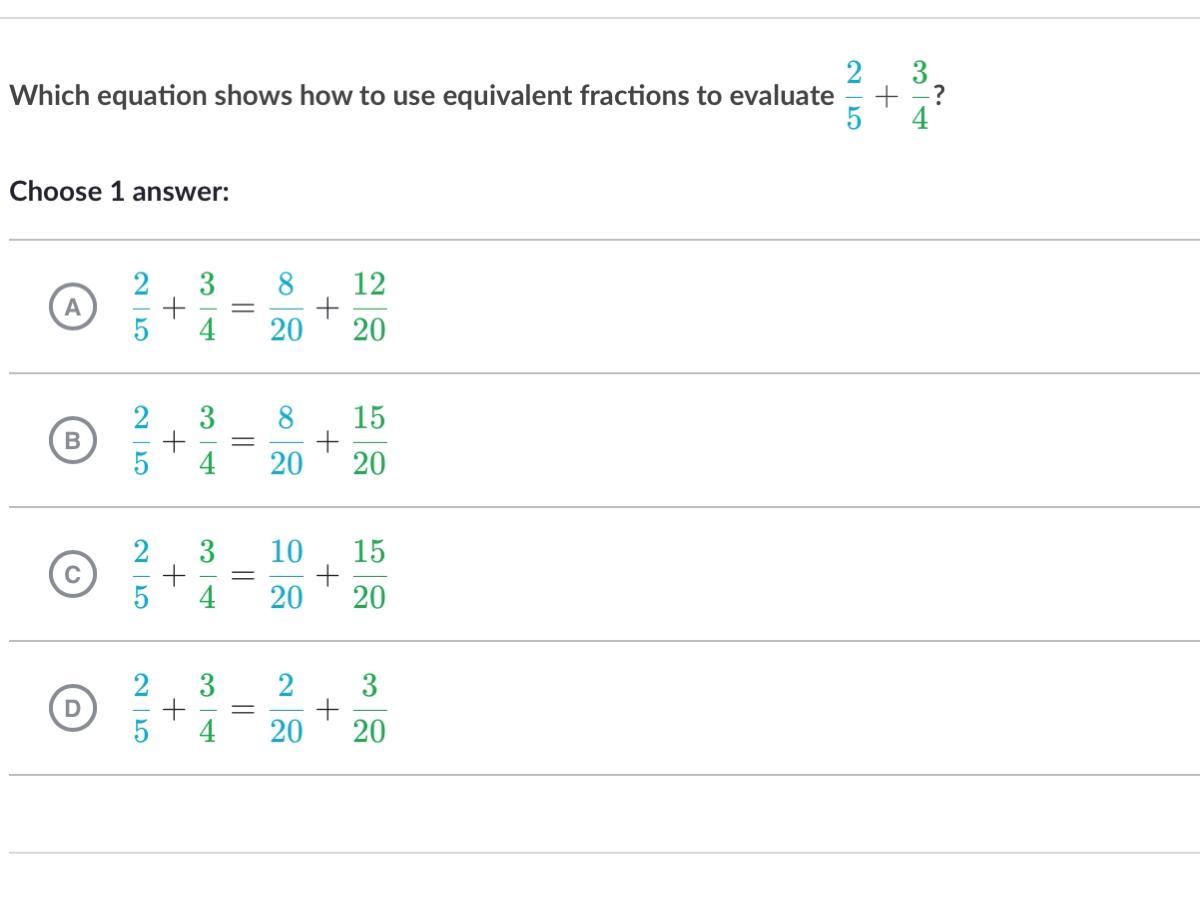
Task: Click the 2/5 fraction in option A
Action: [x=141, y=307]
